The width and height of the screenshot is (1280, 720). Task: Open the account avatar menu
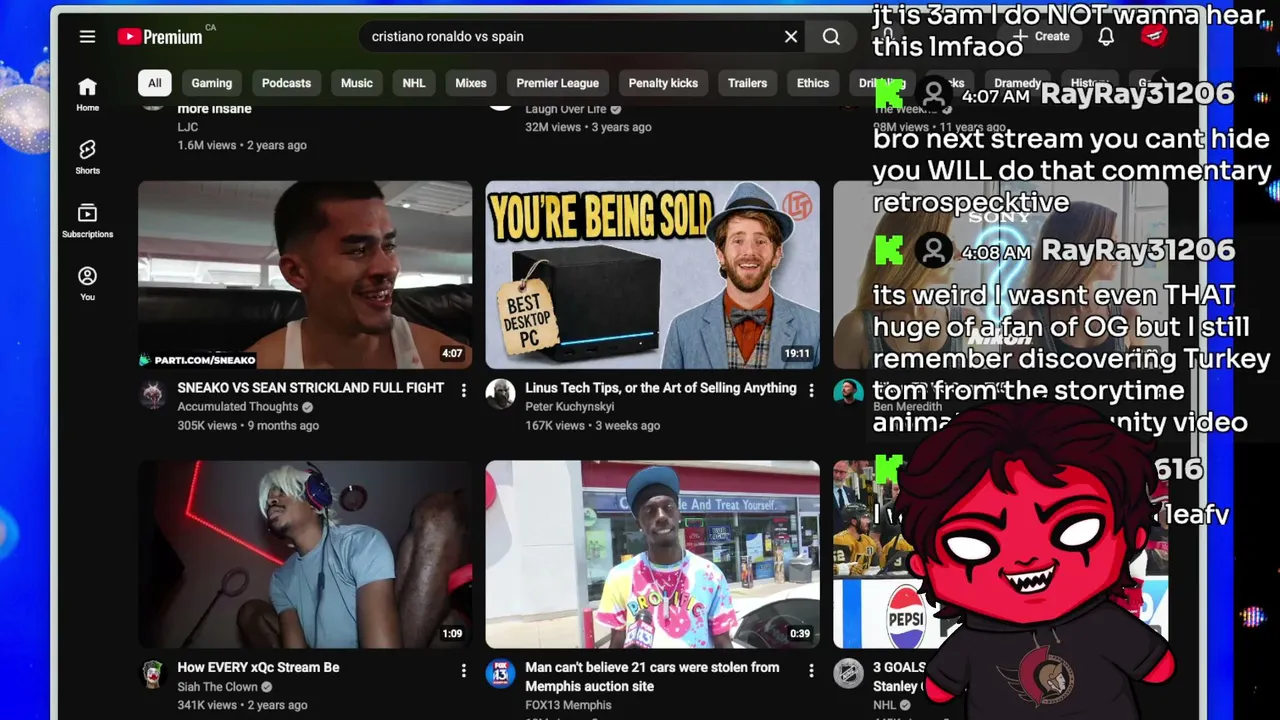pyautogui.click(x=1154, y=37)
